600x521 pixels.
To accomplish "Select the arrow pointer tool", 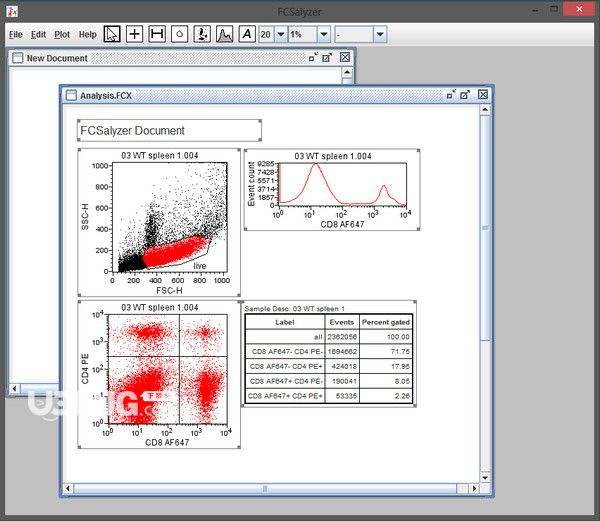I will pos(112,34).
